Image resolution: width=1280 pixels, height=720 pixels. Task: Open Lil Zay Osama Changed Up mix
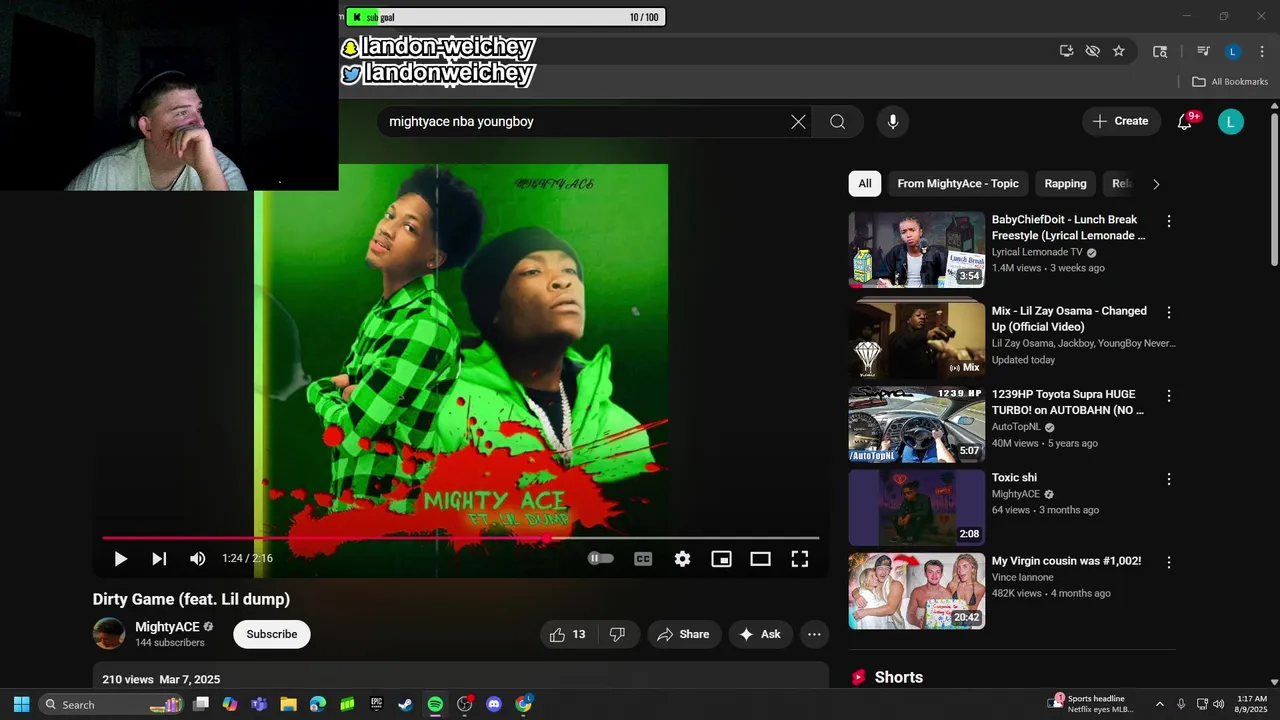(917, 340)
